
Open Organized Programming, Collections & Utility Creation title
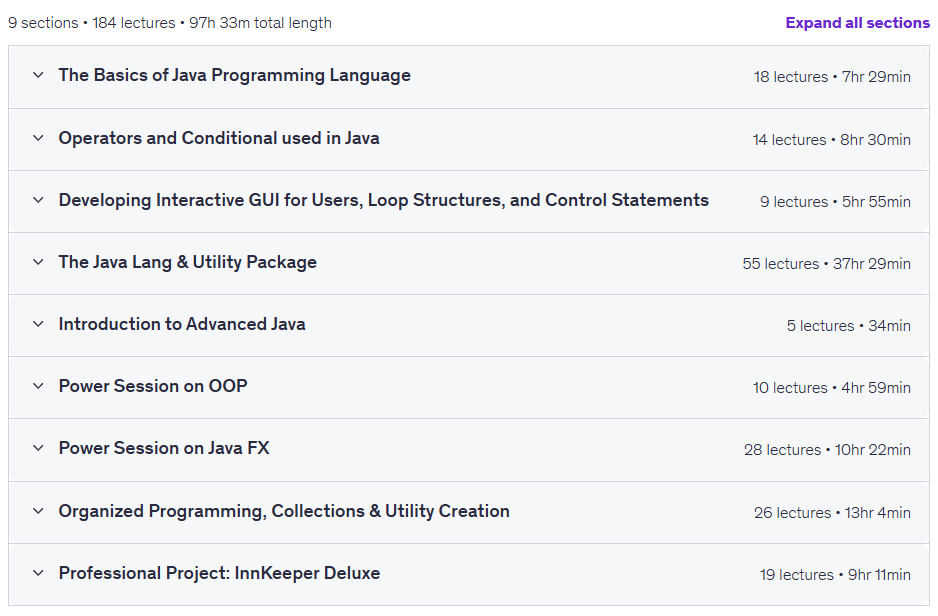click(284, 511)
